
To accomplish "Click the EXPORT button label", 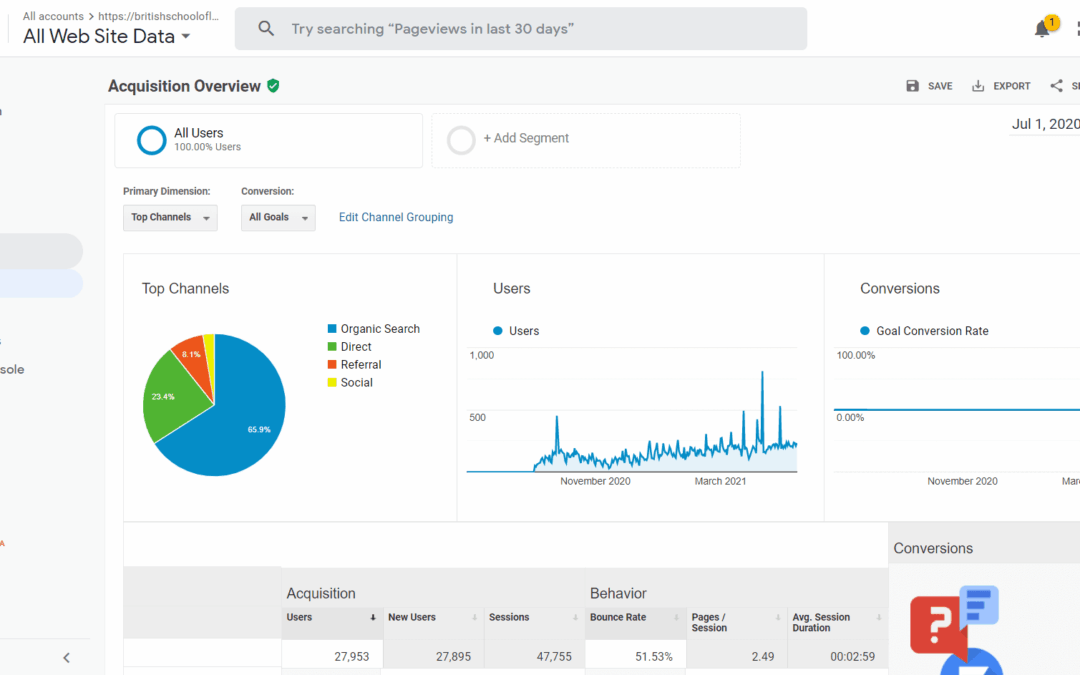I will (x=1012, y=86).
